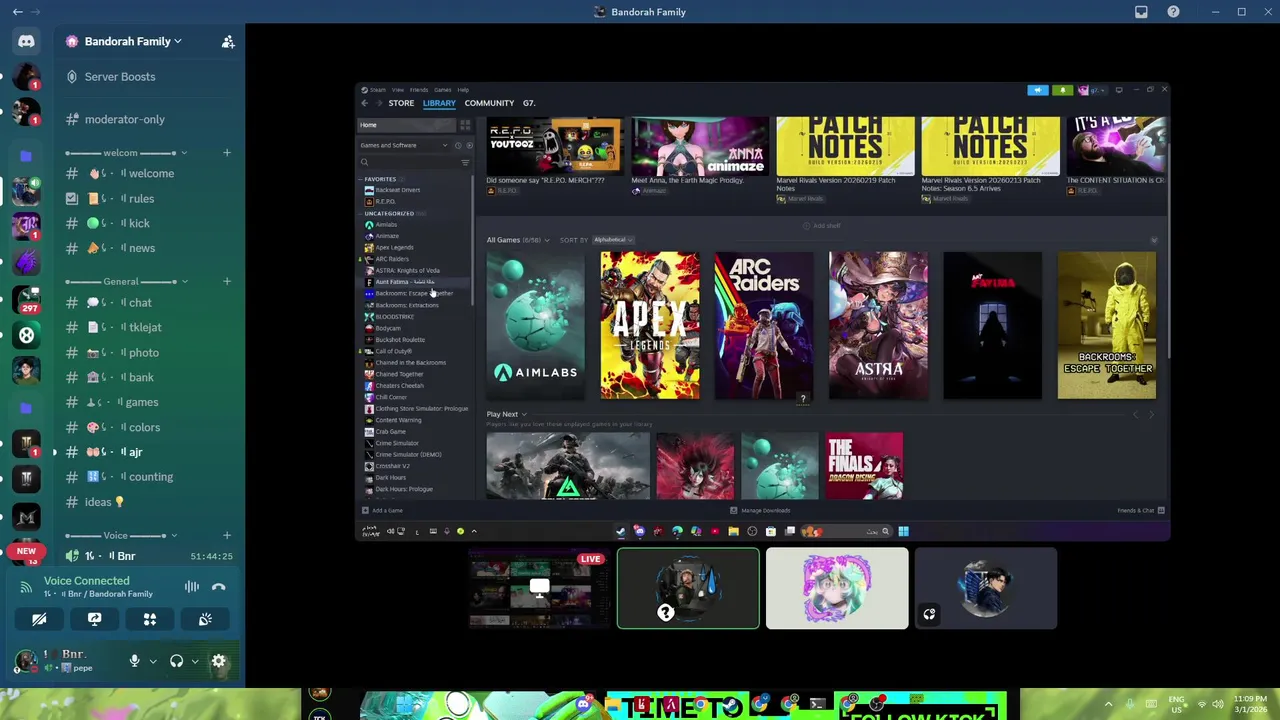Image resolution: width=1280 pixels, height=720 pixels.
Task: Open Discord help question mark icon
Action: pos(1173,12)
